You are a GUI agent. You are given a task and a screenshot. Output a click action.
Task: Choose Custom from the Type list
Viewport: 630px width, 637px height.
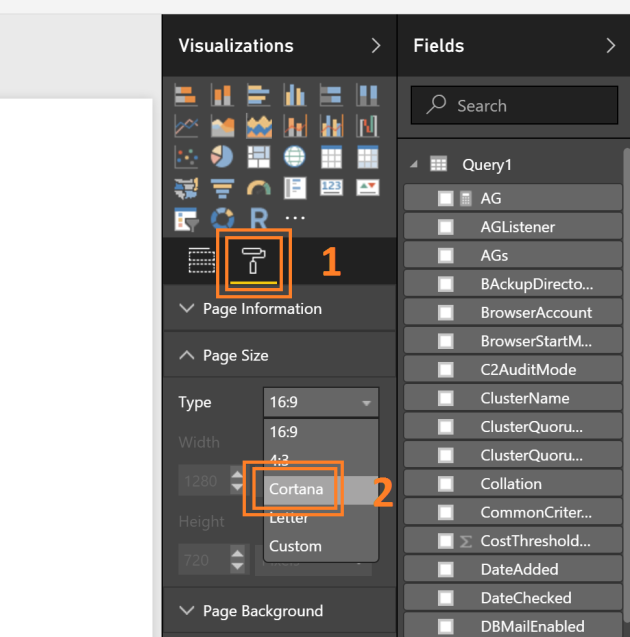pos(321,546)
